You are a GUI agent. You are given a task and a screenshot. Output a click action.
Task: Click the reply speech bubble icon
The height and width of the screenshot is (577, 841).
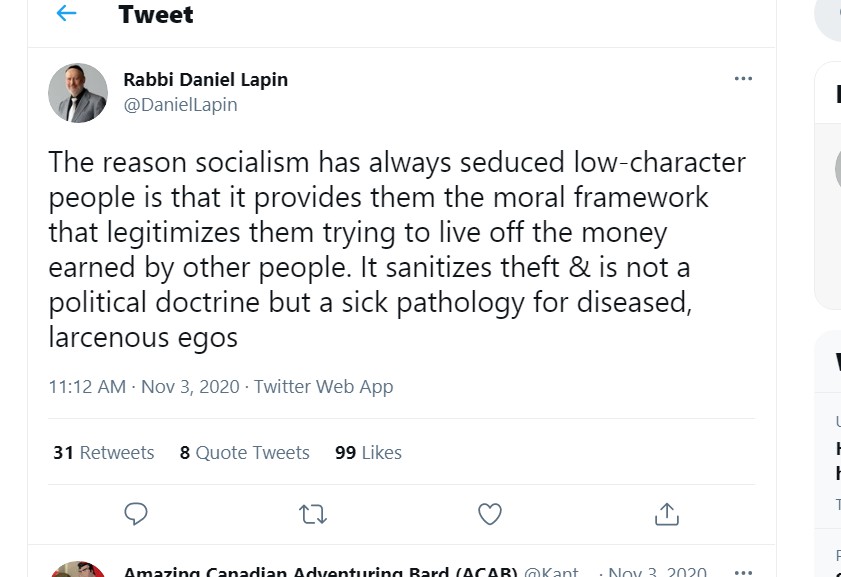[136, 514]
